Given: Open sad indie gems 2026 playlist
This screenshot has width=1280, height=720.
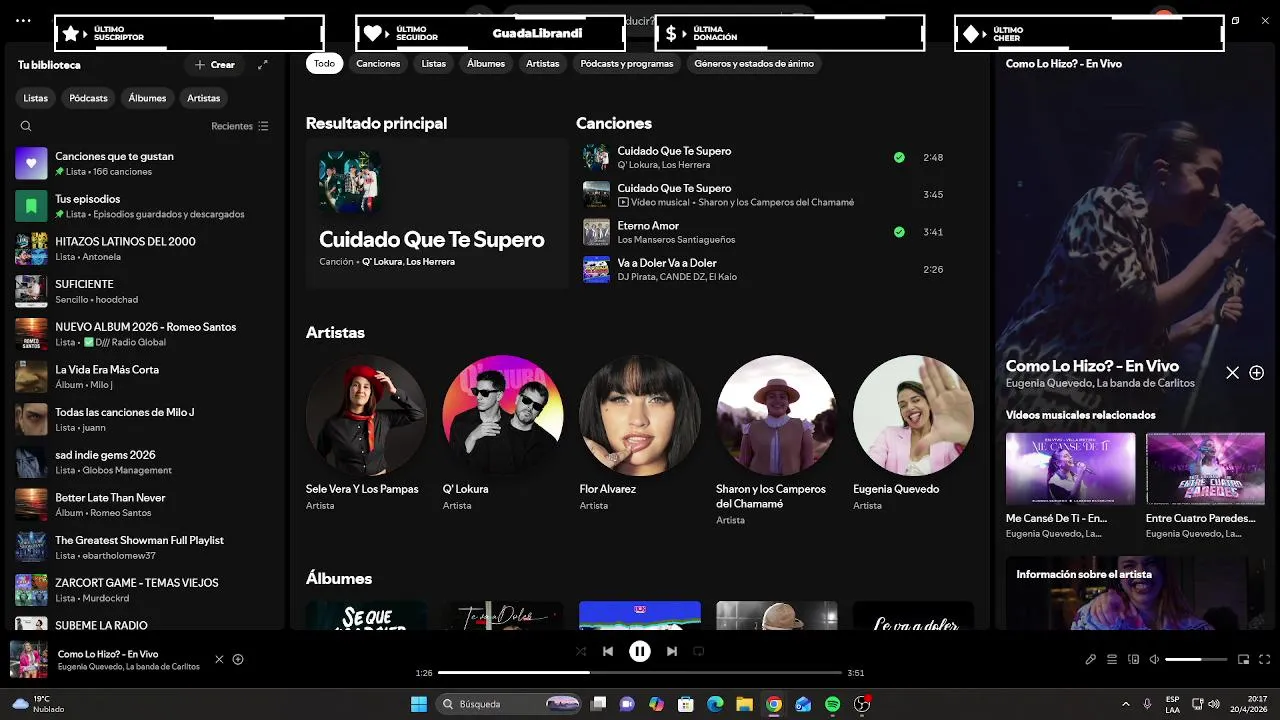Looking at the screenshot, I should pyautogui.click(x=145, y=462).
